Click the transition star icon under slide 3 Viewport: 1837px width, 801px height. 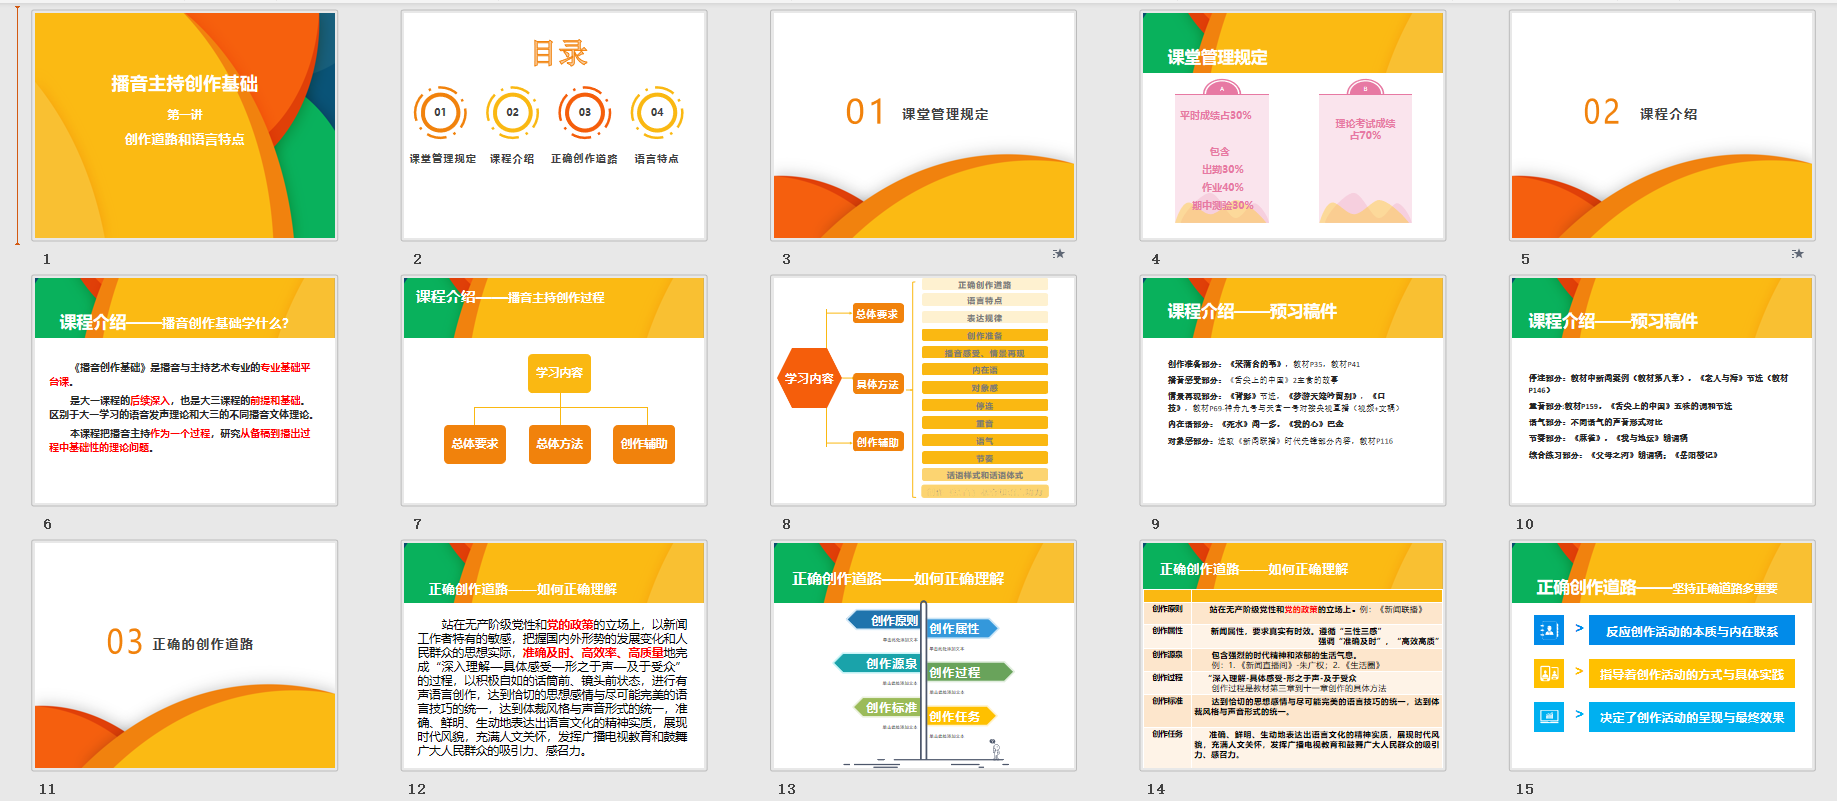click(1059, 254)
